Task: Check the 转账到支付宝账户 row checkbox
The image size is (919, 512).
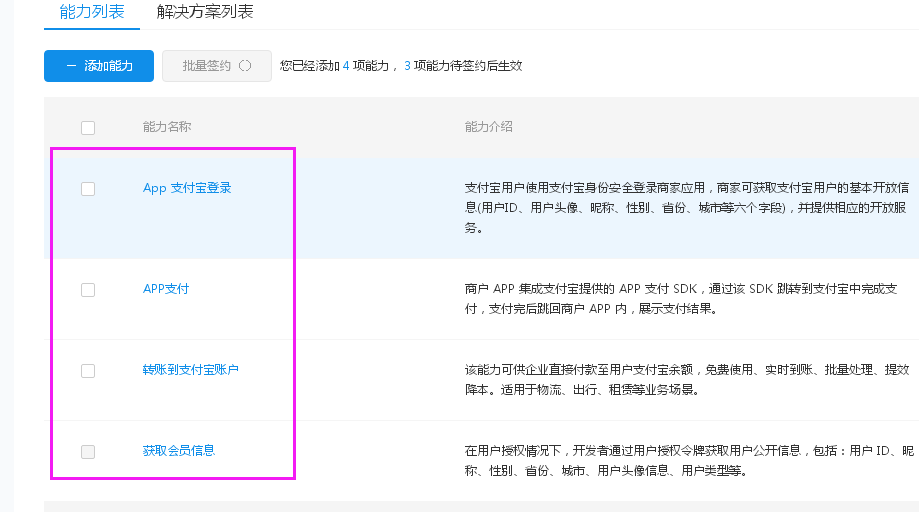Action: pyautogui.click(x=88, y=371)
